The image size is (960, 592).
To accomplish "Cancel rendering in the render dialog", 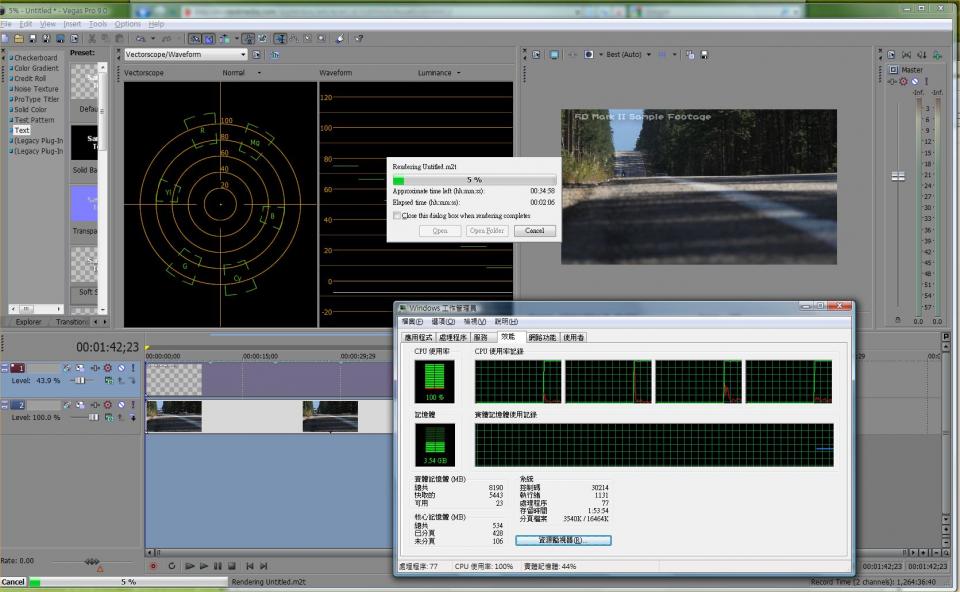I will click(534, 231).
